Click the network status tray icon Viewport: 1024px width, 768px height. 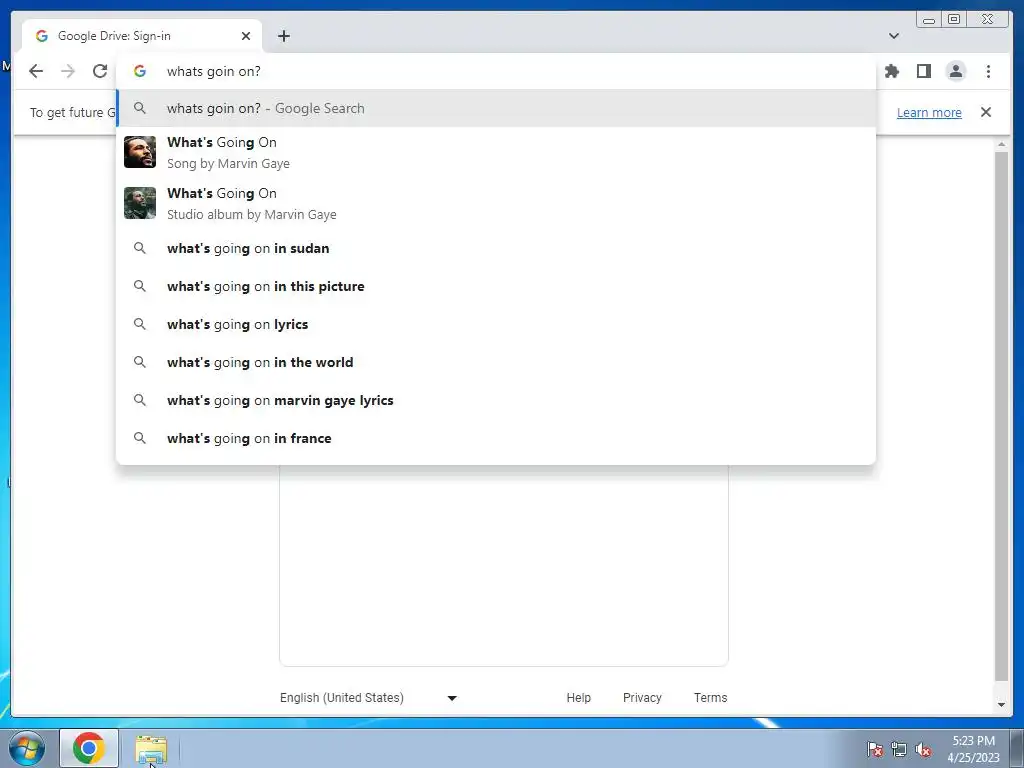point(899,749)
